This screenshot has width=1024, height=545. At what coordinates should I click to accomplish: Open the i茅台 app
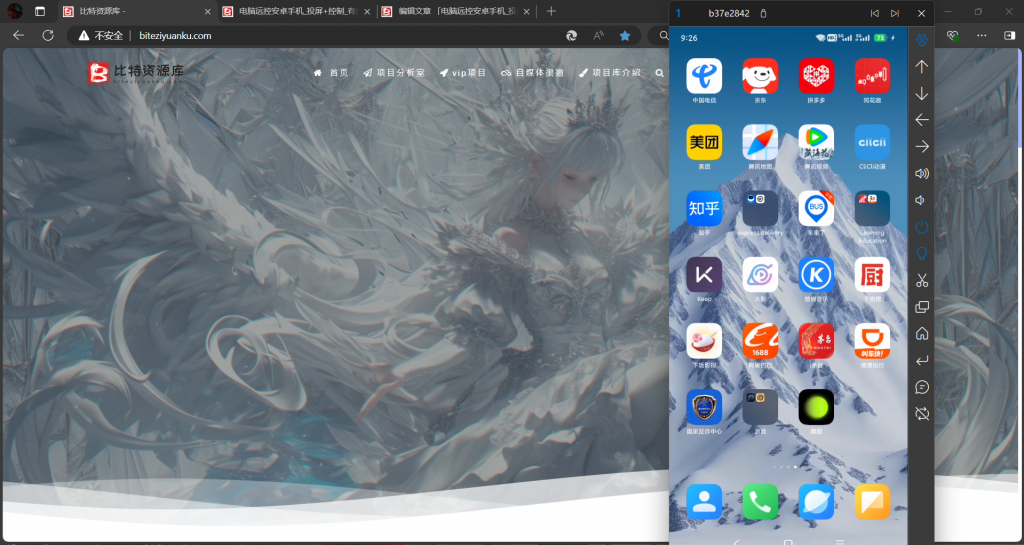[816, 341]
